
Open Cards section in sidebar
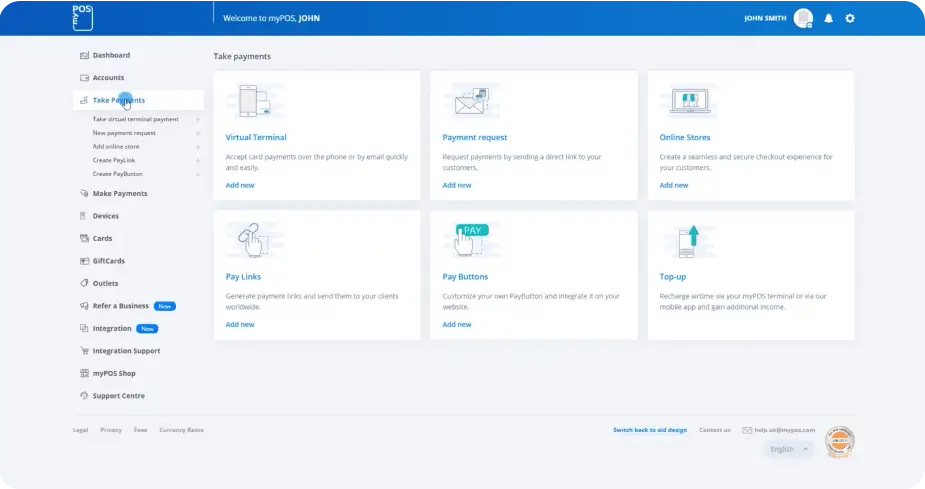tap(102, 238)
